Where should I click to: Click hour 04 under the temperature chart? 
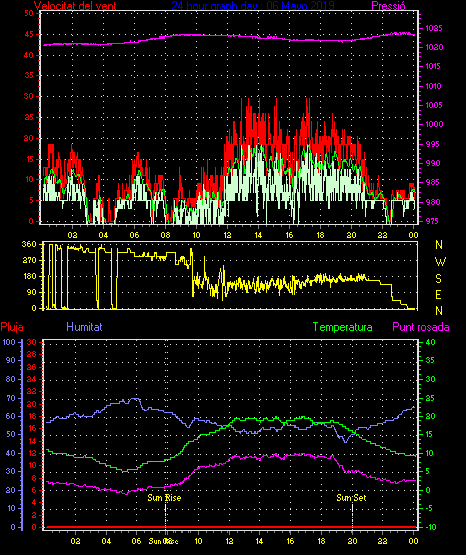(x=106, y=541)
